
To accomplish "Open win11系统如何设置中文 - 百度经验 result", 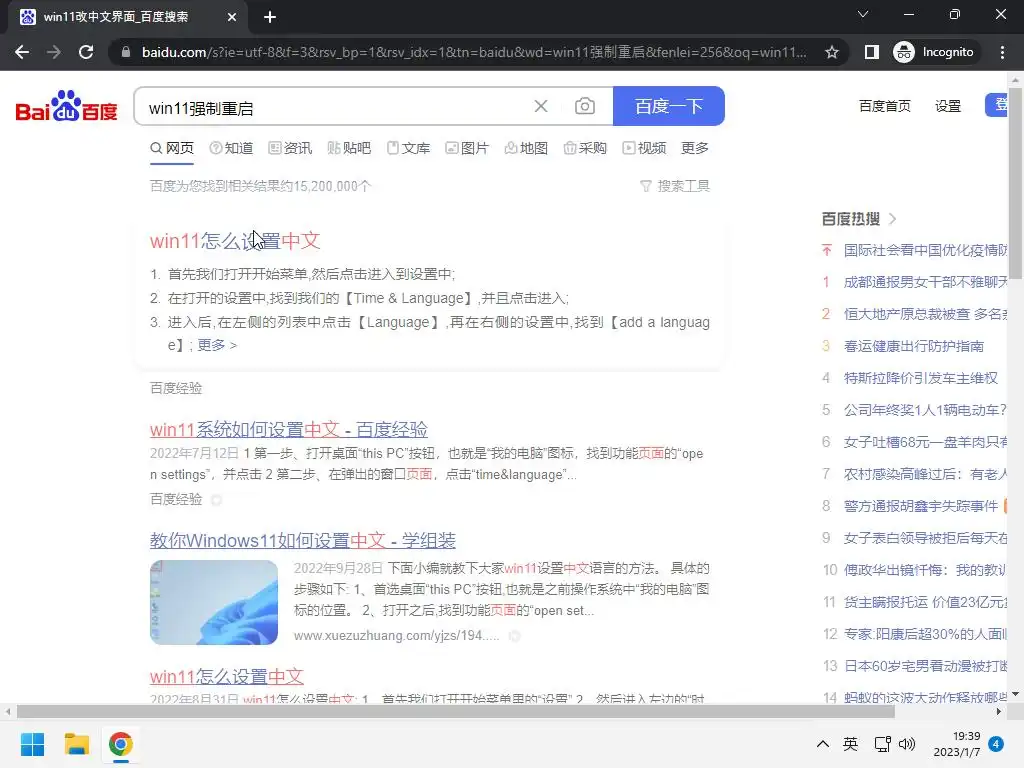I will click(x=289, y=430).
